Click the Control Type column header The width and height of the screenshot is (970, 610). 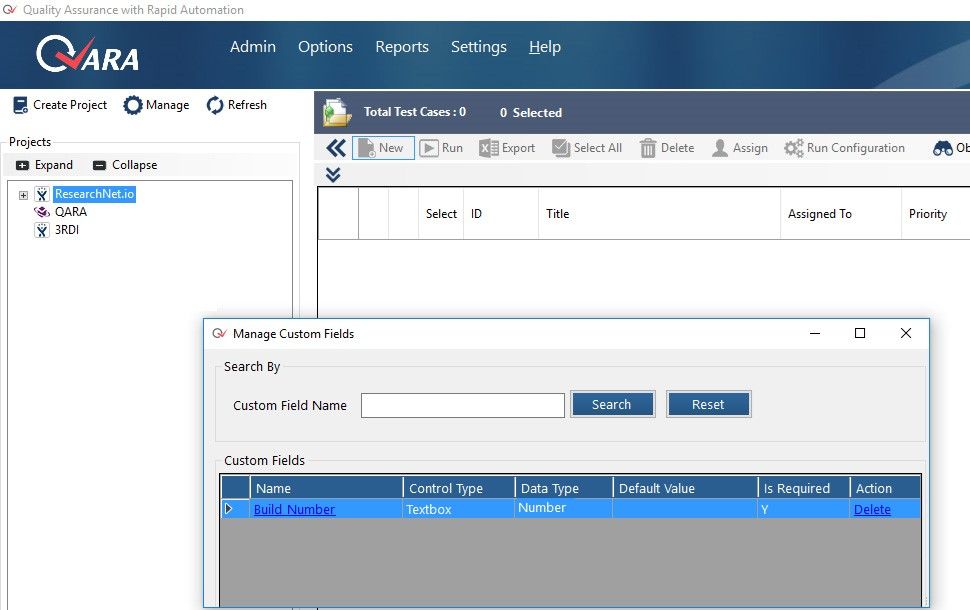tap(459, 488)
